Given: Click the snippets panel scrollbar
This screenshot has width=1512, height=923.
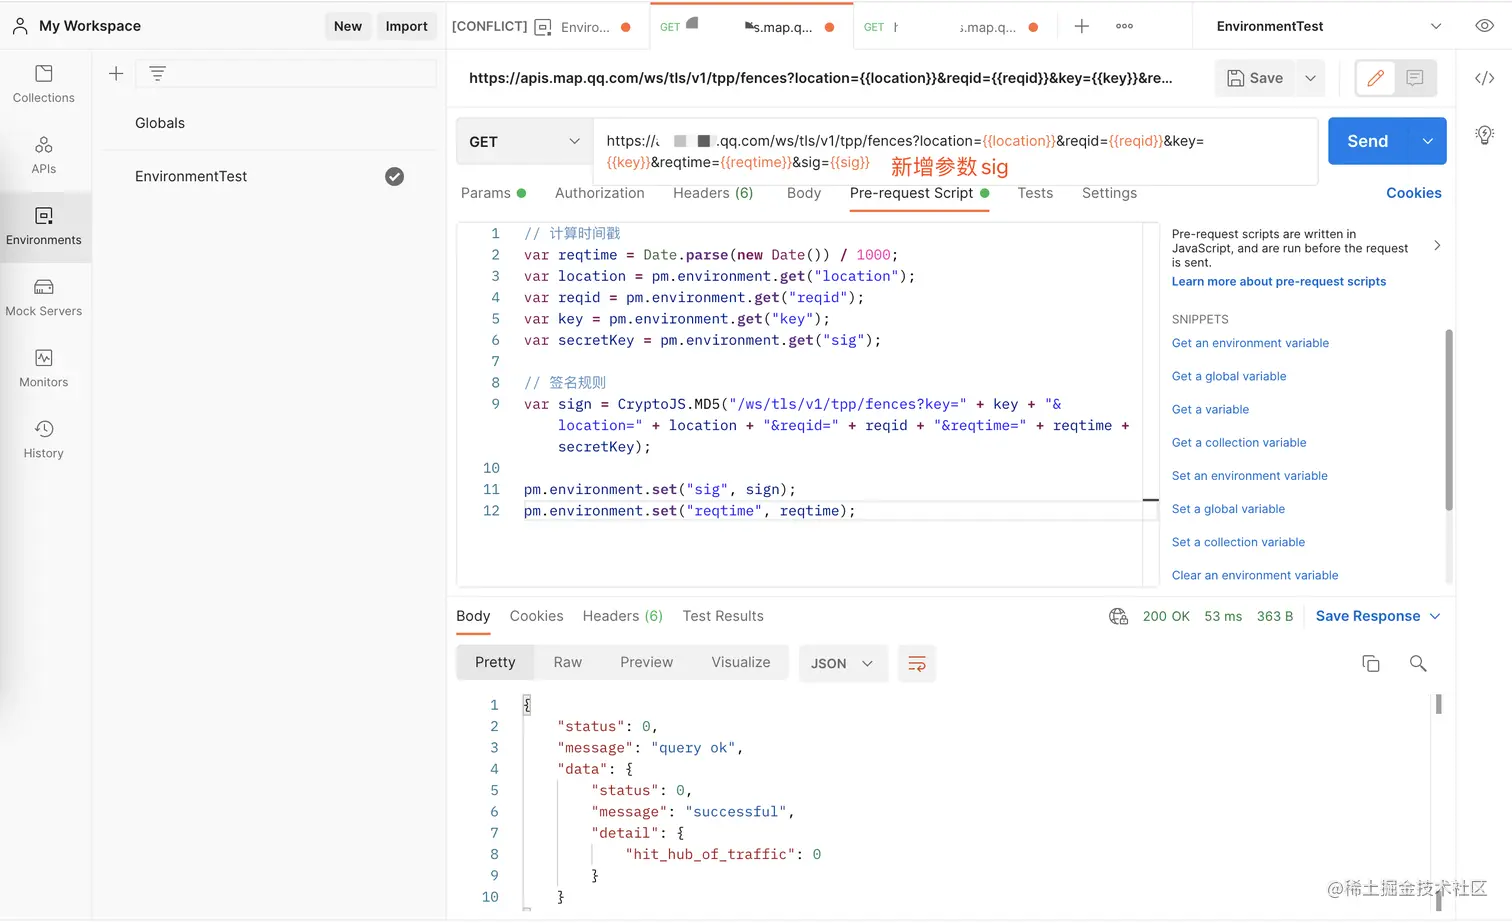Looking at the screenshot, I should pos(1448,420).
